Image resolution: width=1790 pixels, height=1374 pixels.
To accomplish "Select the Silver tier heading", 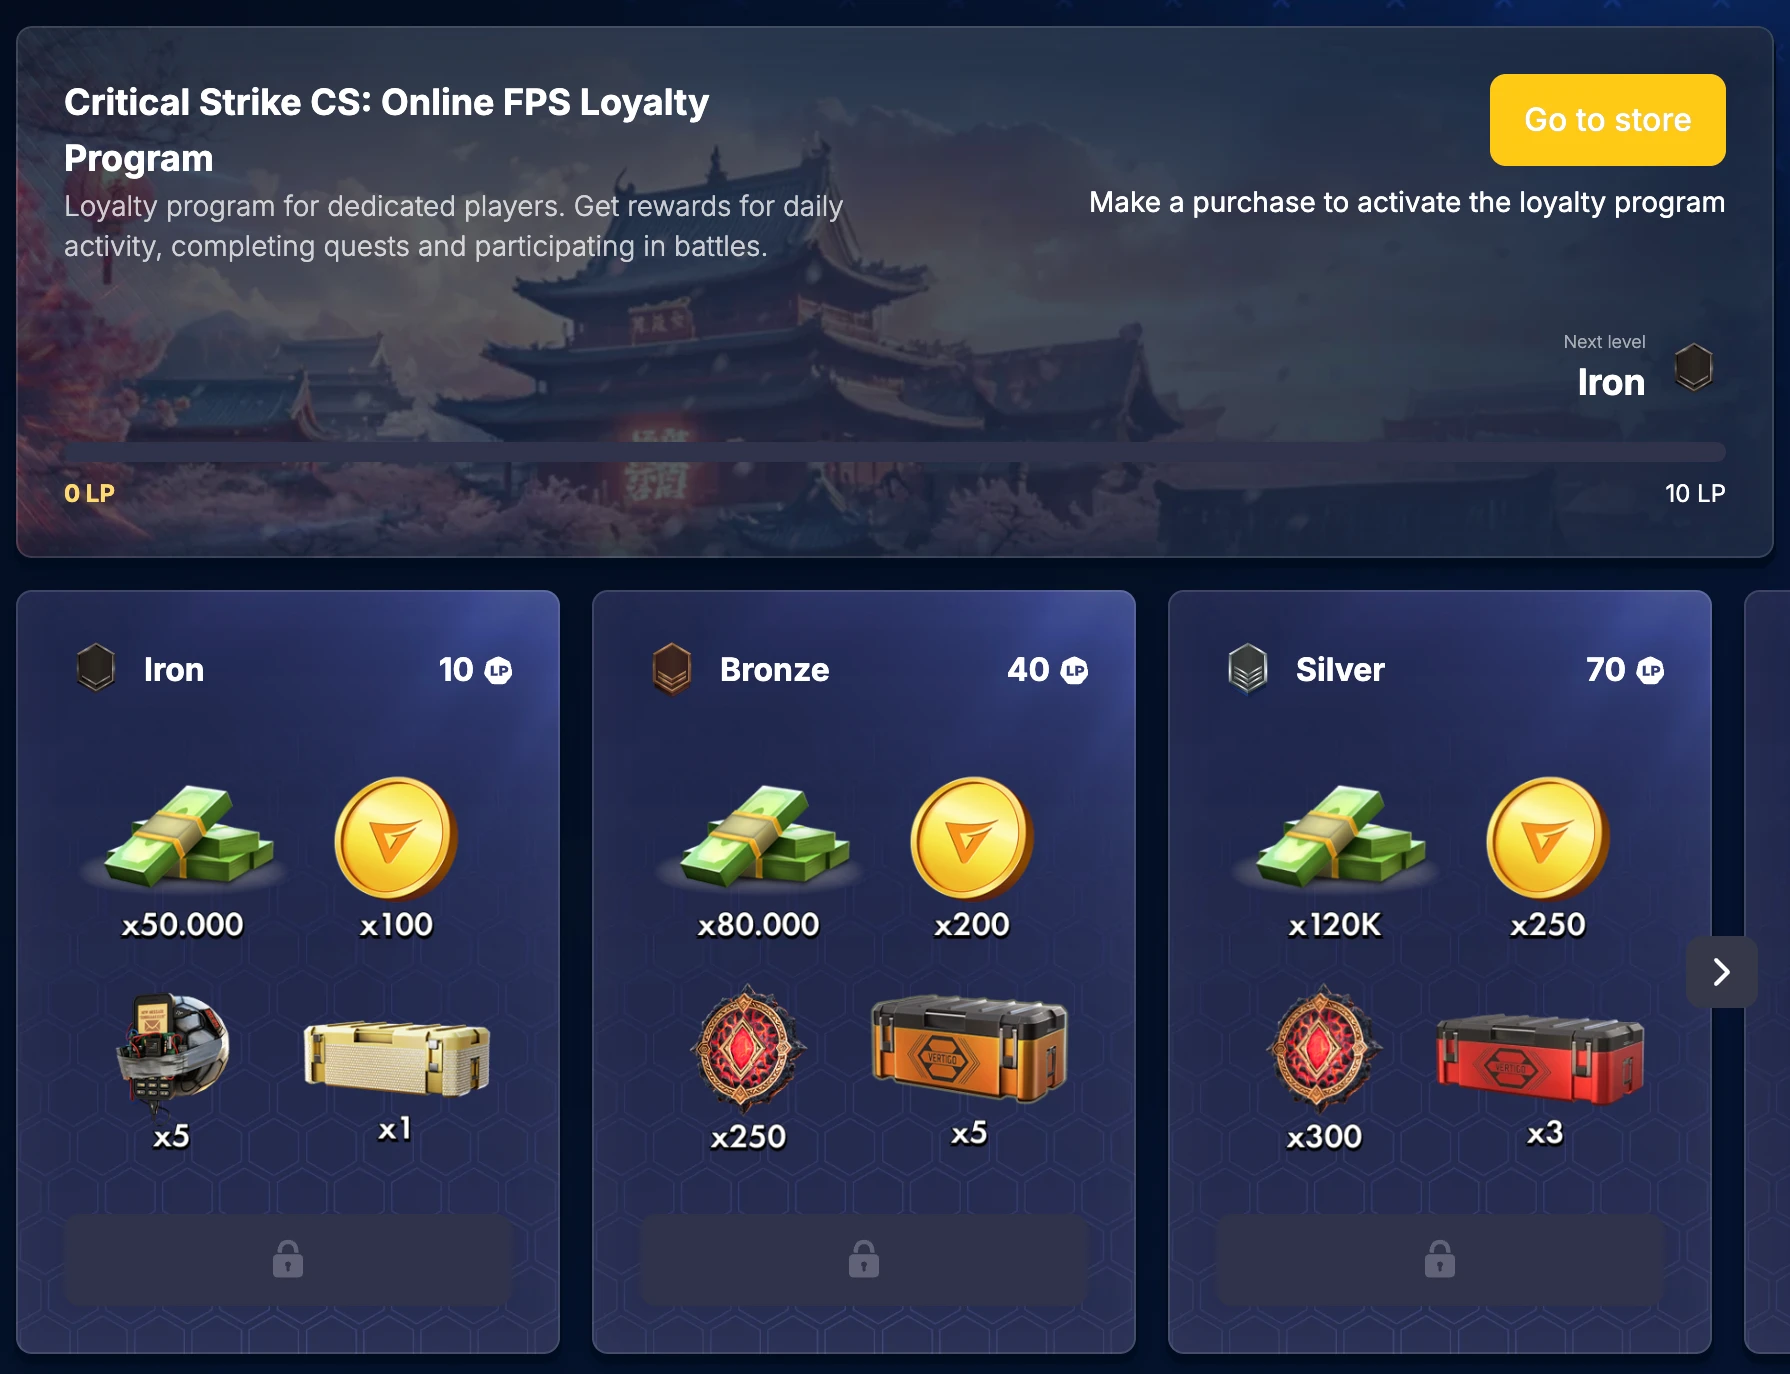I will click(x=1340, y=670).
